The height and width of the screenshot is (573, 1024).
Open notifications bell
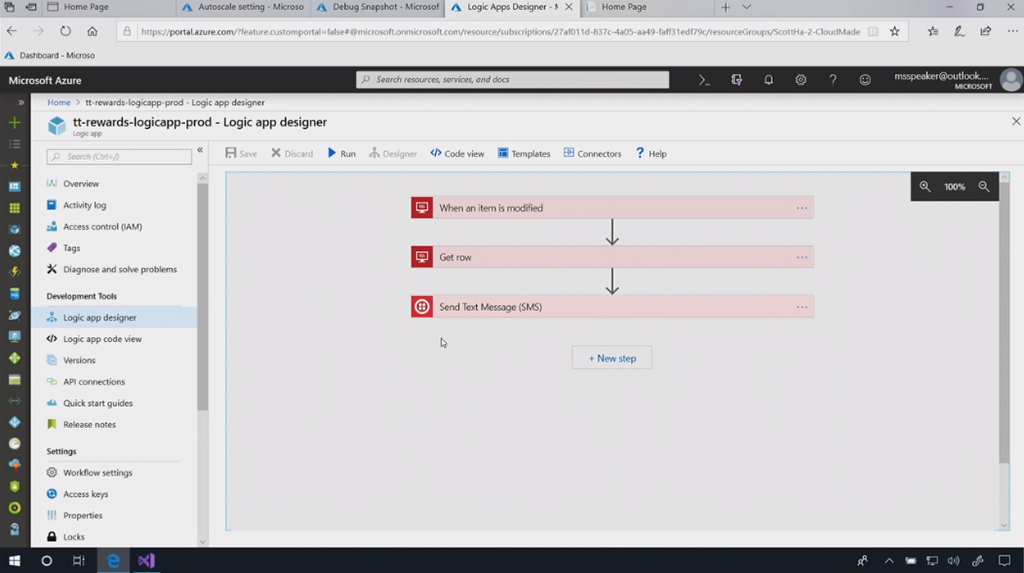pos(769,80)
